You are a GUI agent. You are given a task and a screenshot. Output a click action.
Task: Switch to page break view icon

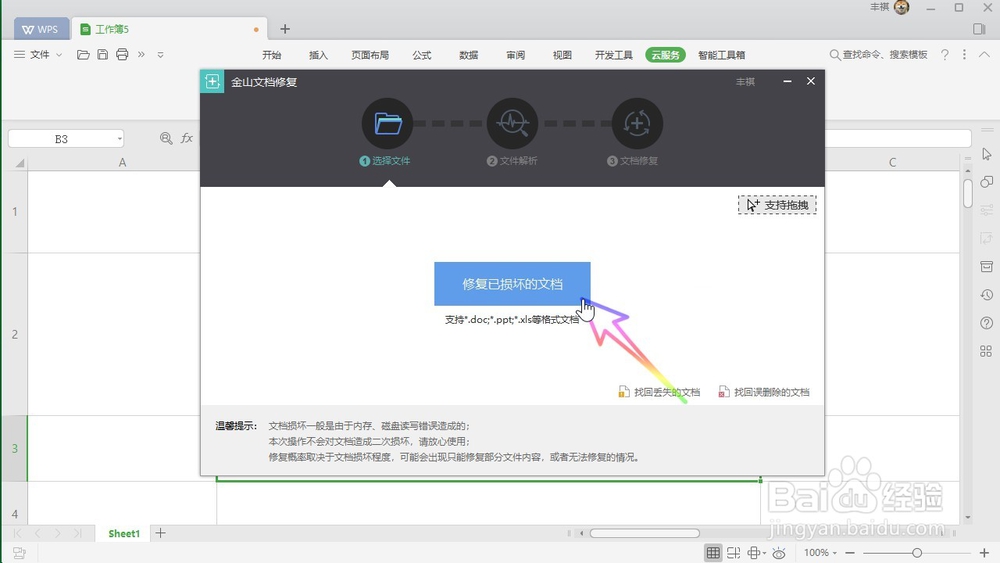pos(733,553)
